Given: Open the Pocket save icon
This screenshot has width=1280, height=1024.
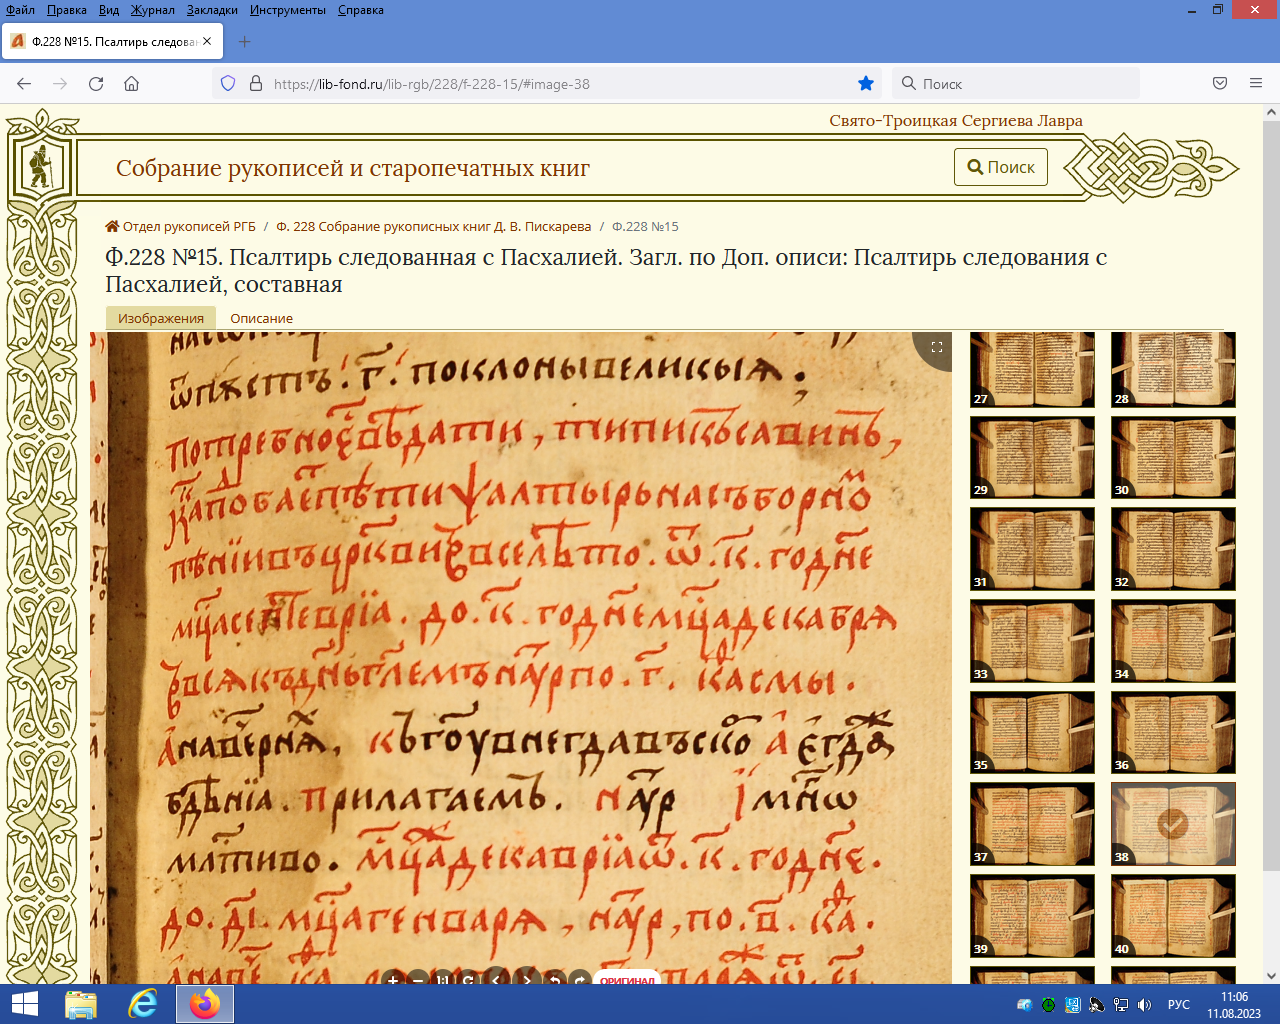Looking at the screenshot, I should click(x=1220, y=84).
